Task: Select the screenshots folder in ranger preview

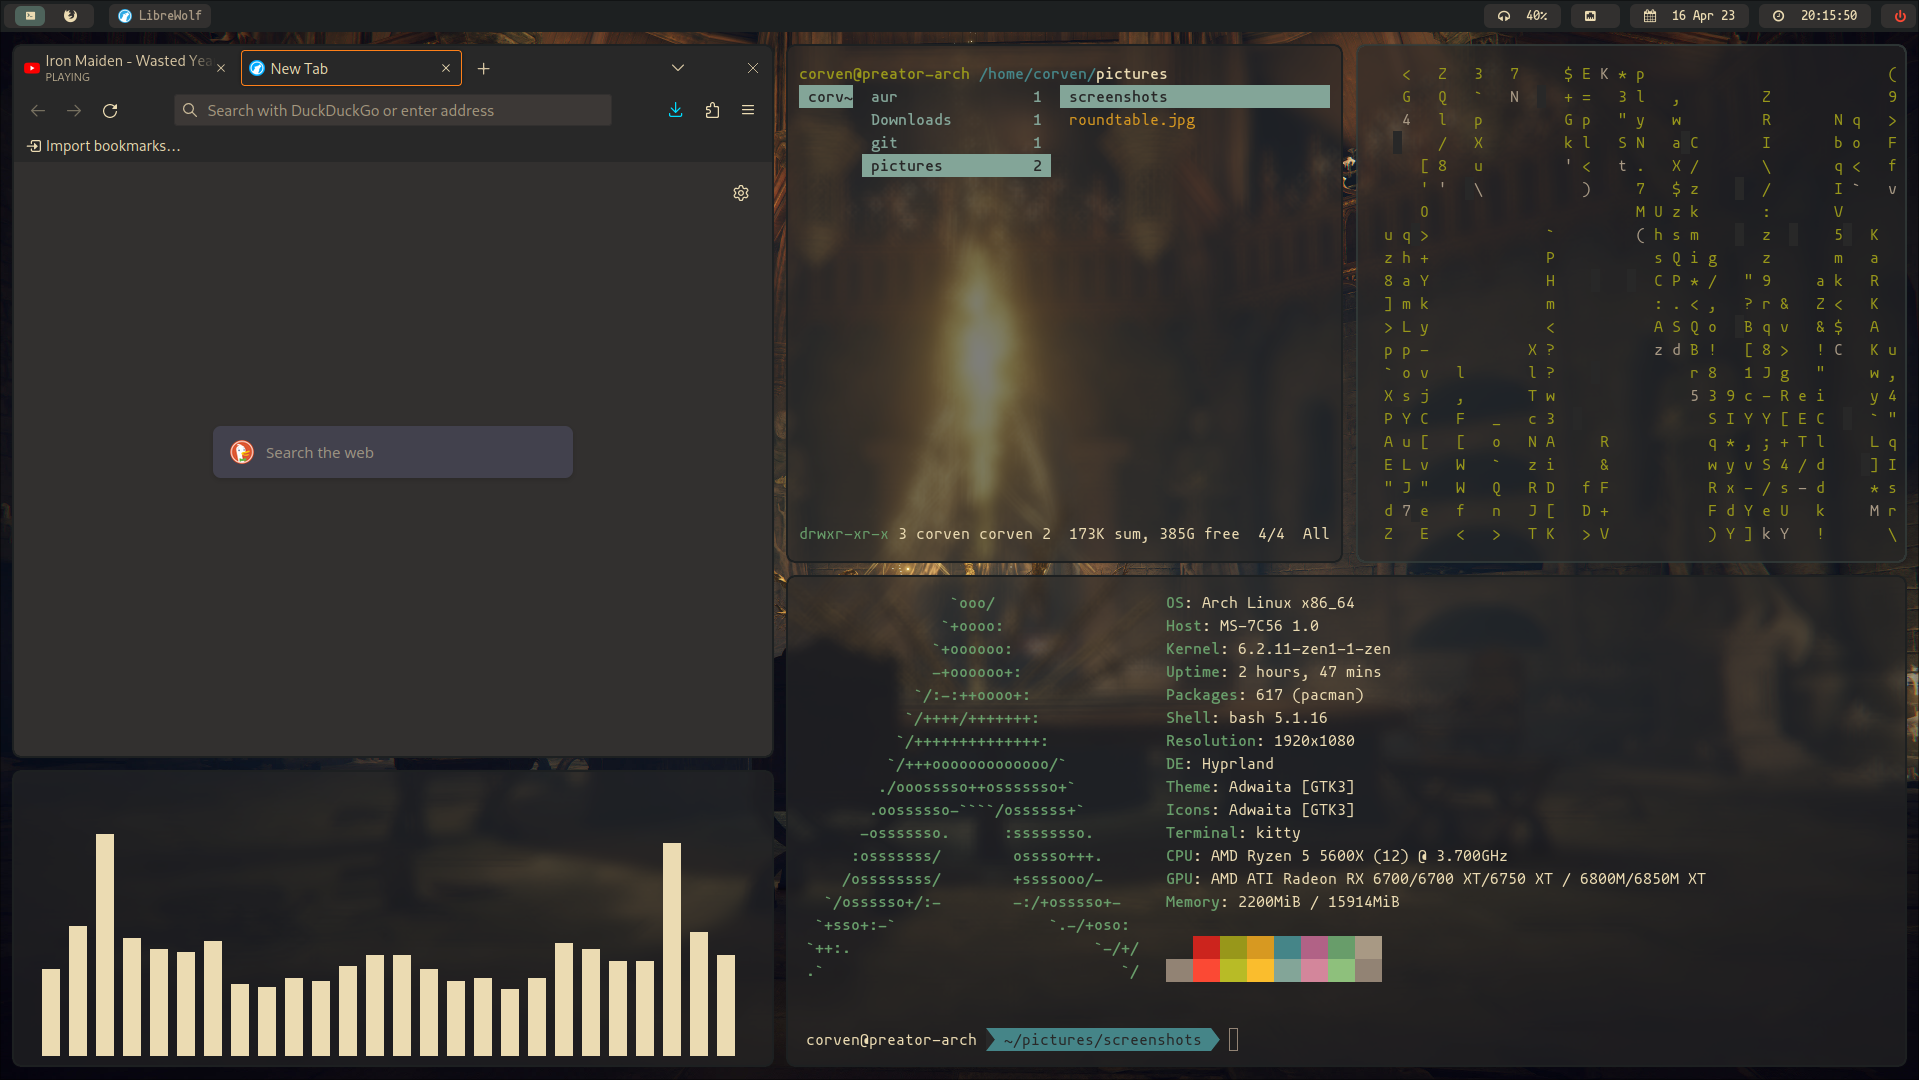Action: pos(1195,97)
